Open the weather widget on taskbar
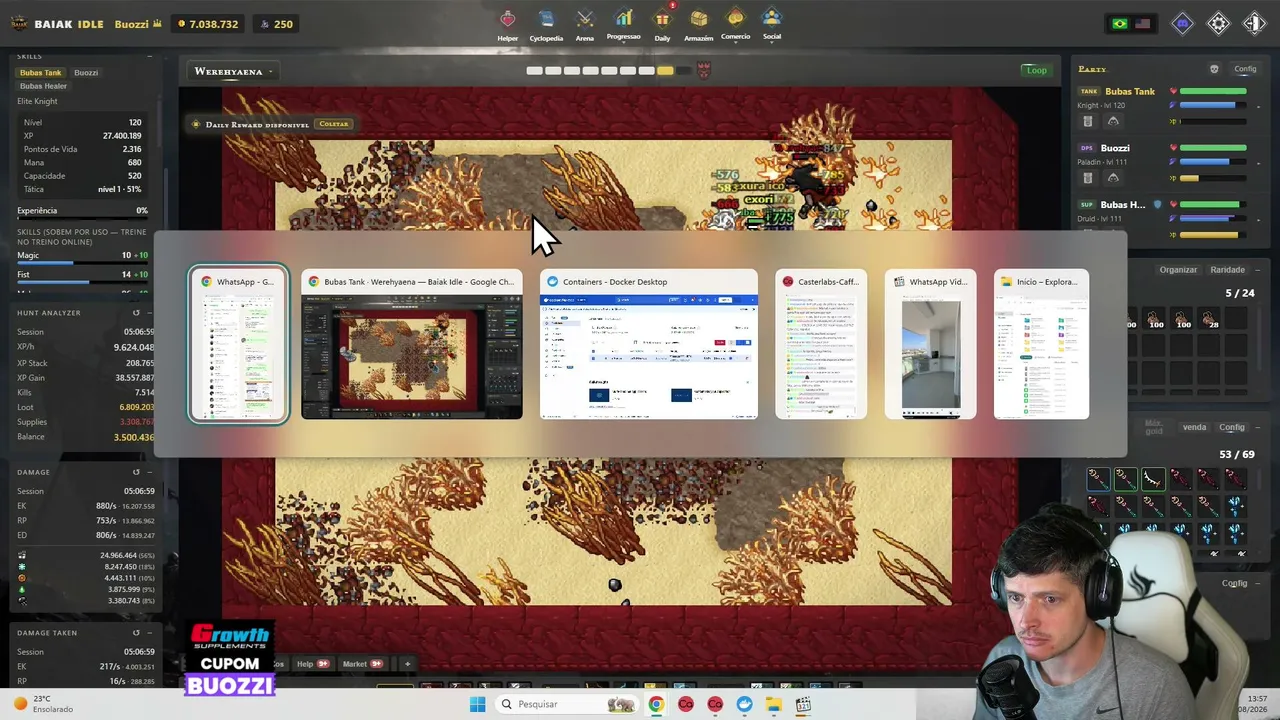 point(44,704)
